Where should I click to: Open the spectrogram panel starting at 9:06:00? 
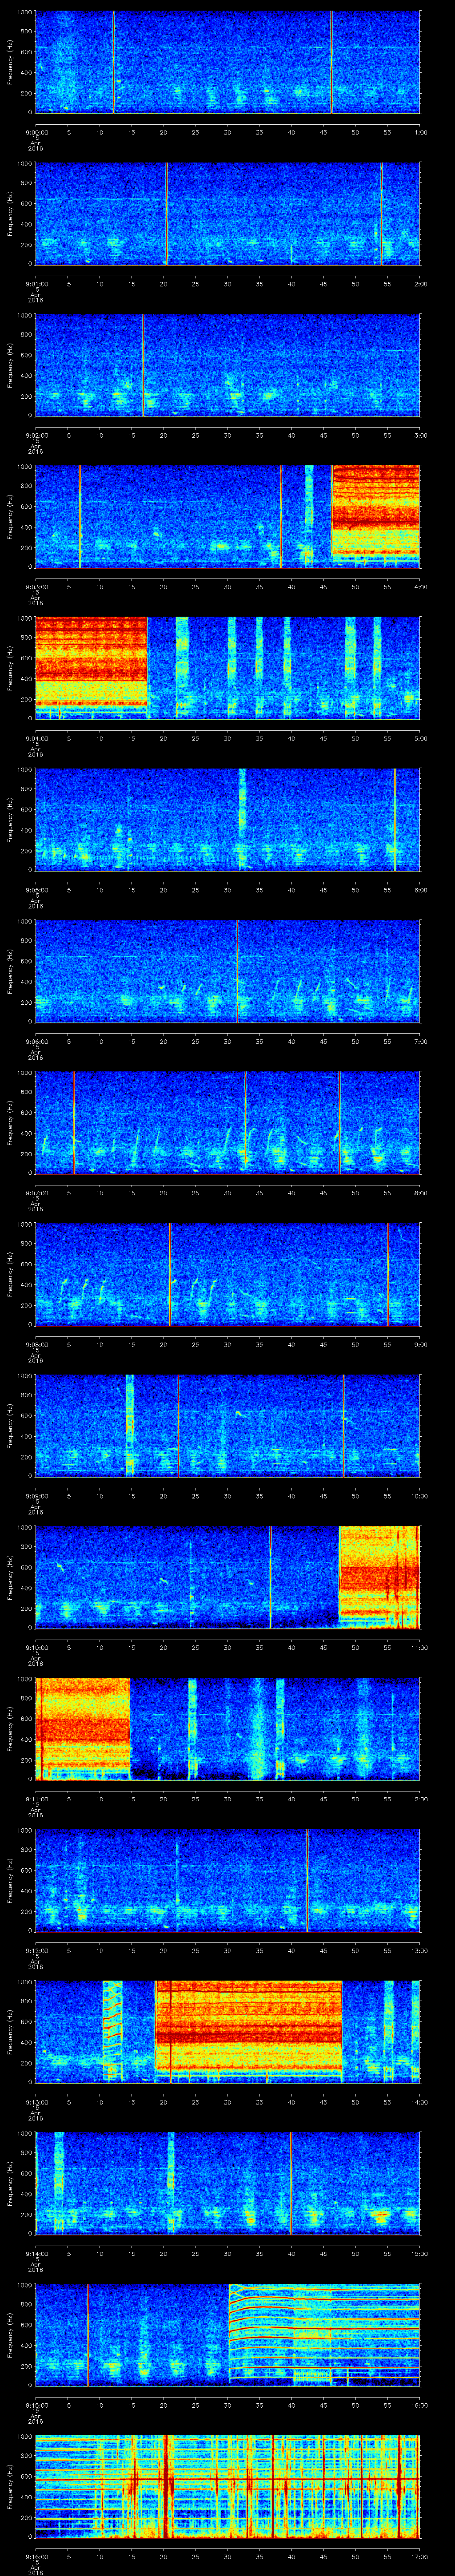point(227,972)
